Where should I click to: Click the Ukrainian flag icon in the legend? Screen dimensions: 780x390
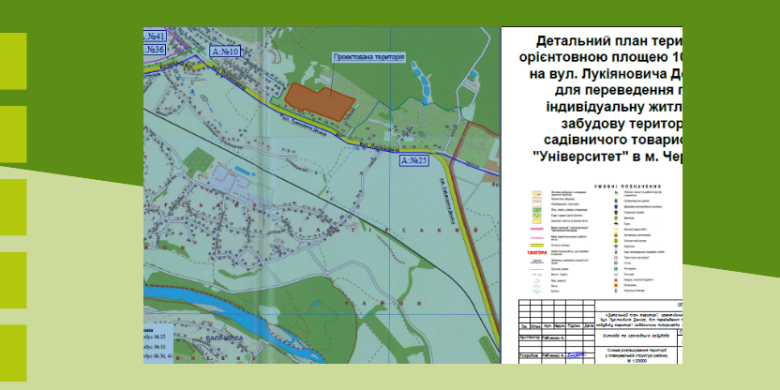(x=616, y=193)
